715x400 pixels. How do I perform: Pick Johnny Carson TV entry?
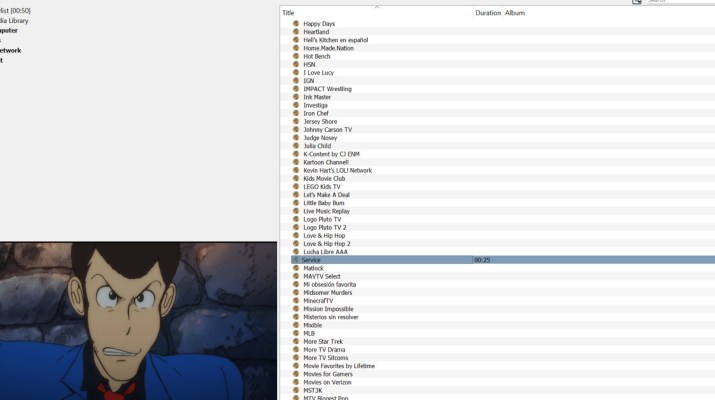pos(327,130)
